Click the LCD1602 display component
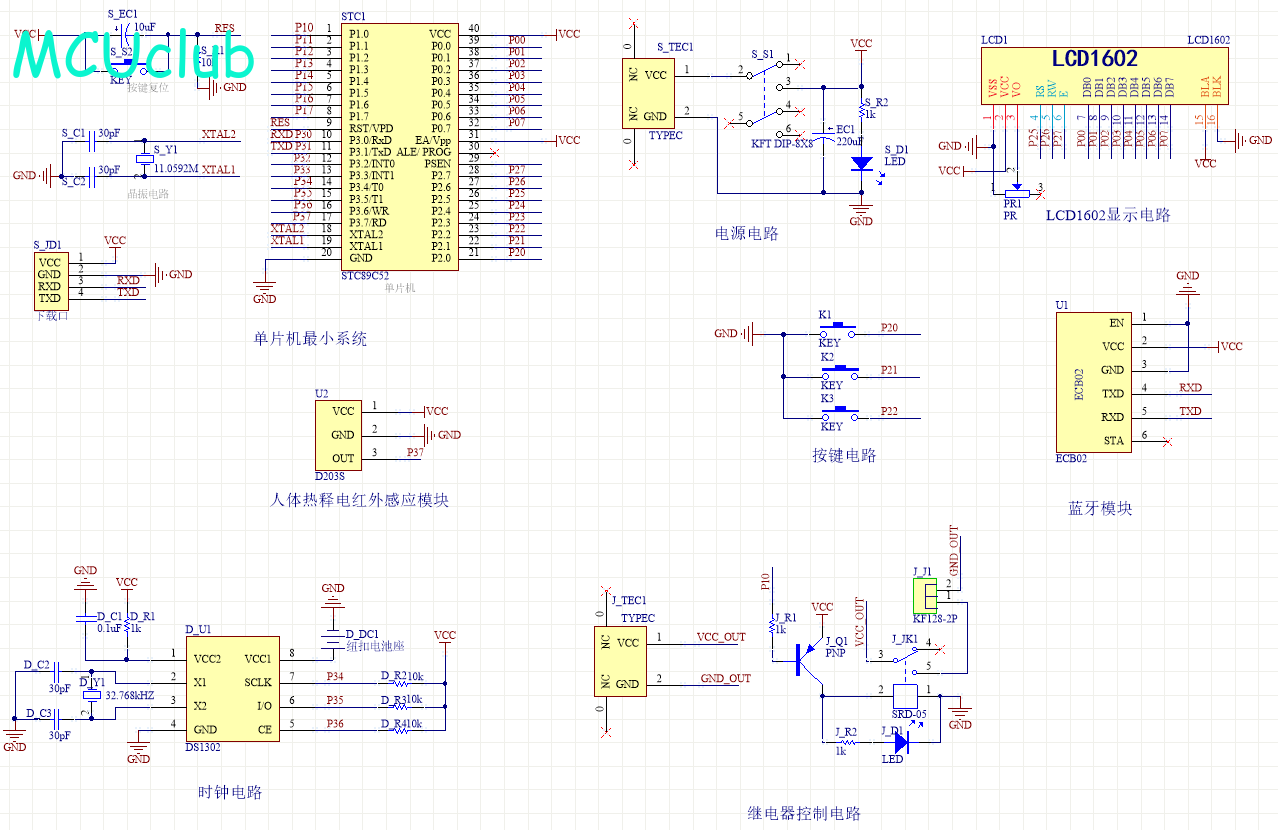The height and width of the screenshot is (830, 1278). [1094, 75]
